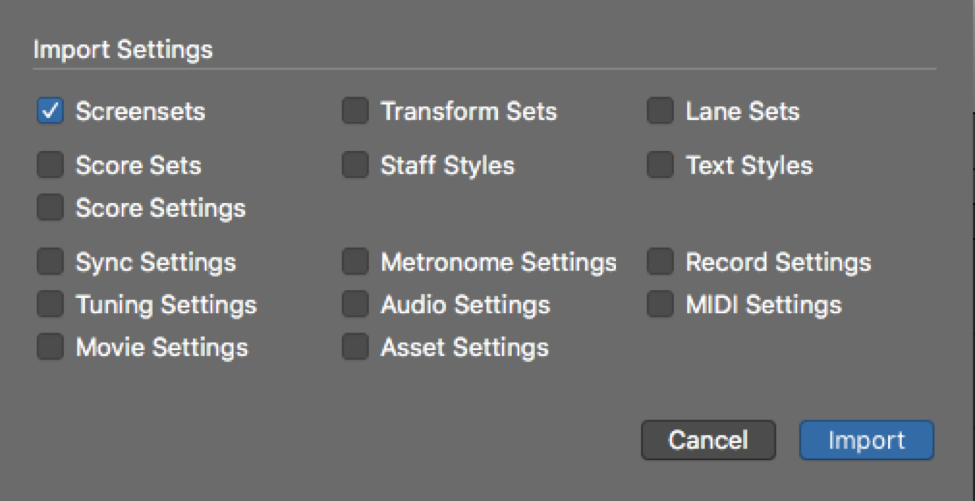The image size is (975, 501).
Task: Check the Lane Sets option
Action: (660, 111)
